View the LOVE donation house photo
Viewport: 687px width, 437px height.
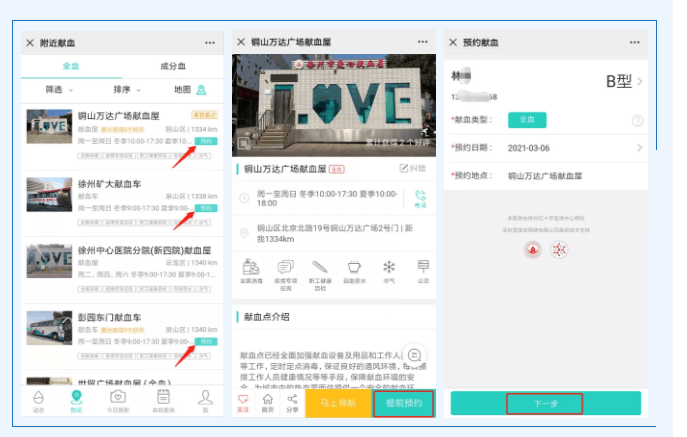tap(334, 105)
